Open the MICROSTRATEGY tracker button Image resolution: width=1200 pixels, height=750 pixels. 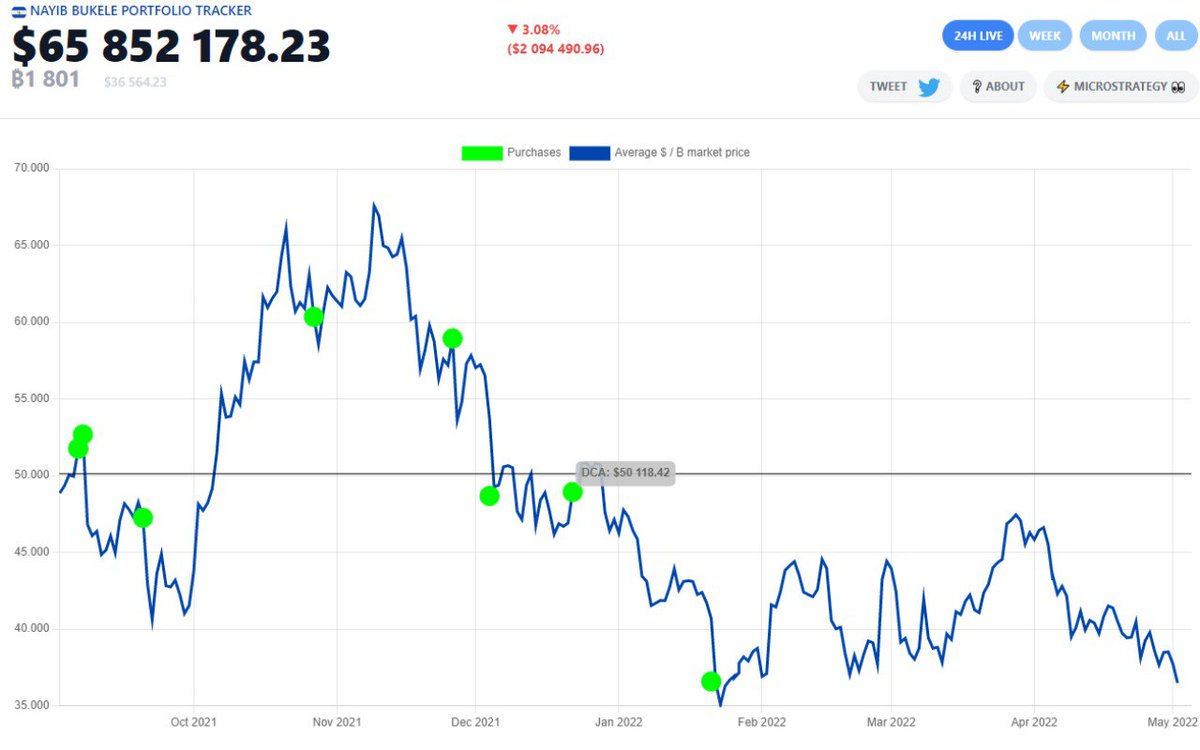[1120, 87]
